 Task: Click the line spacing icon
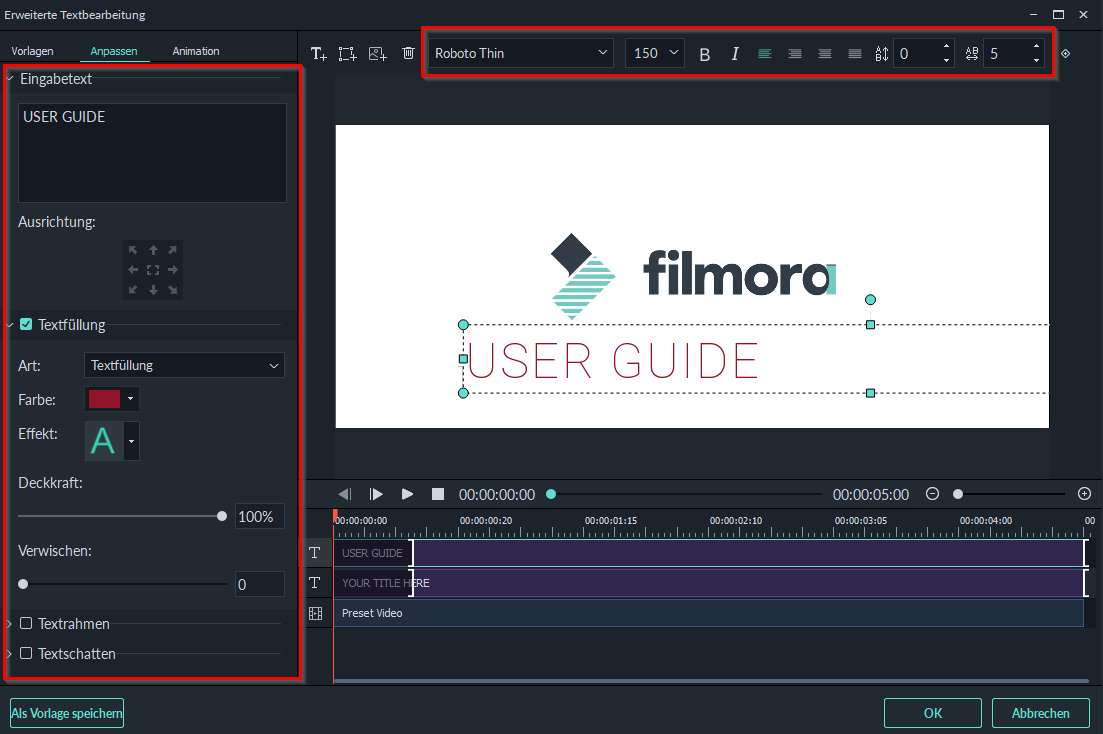881,54
